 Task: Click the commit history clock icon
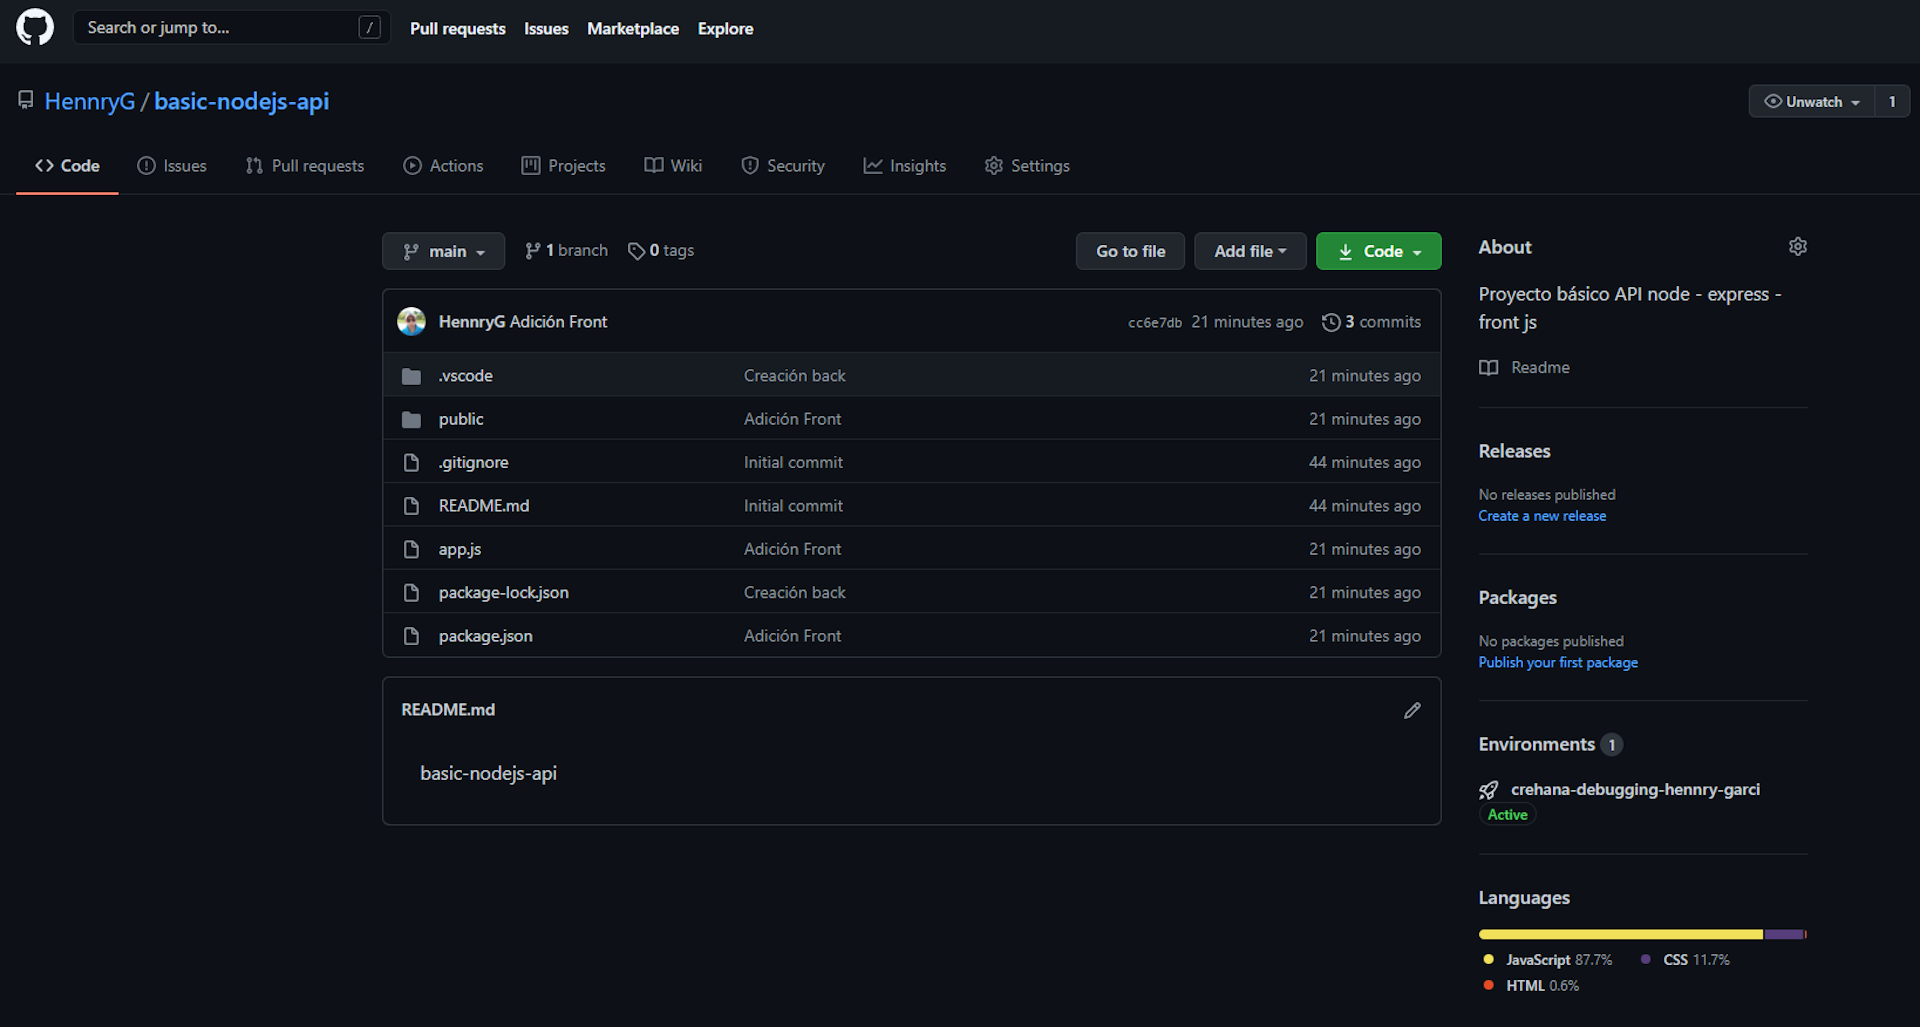pos(1330,322)
